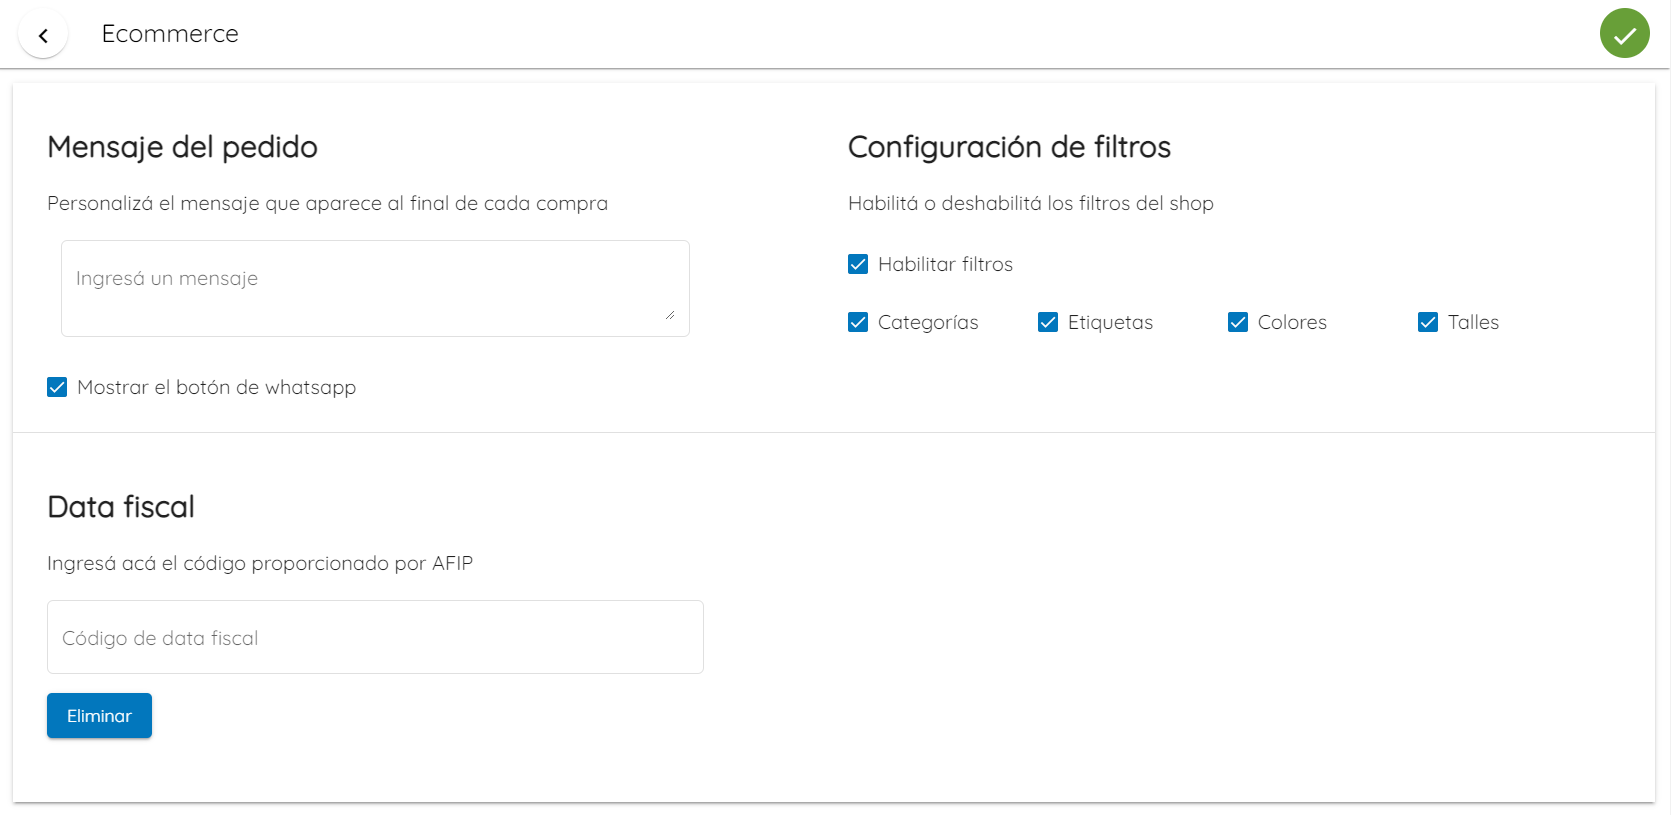The width and height of the screenshot is (1671, 815).
Task: Focus the Ingresá un mensaje text area
Action: tap(375, 288)
